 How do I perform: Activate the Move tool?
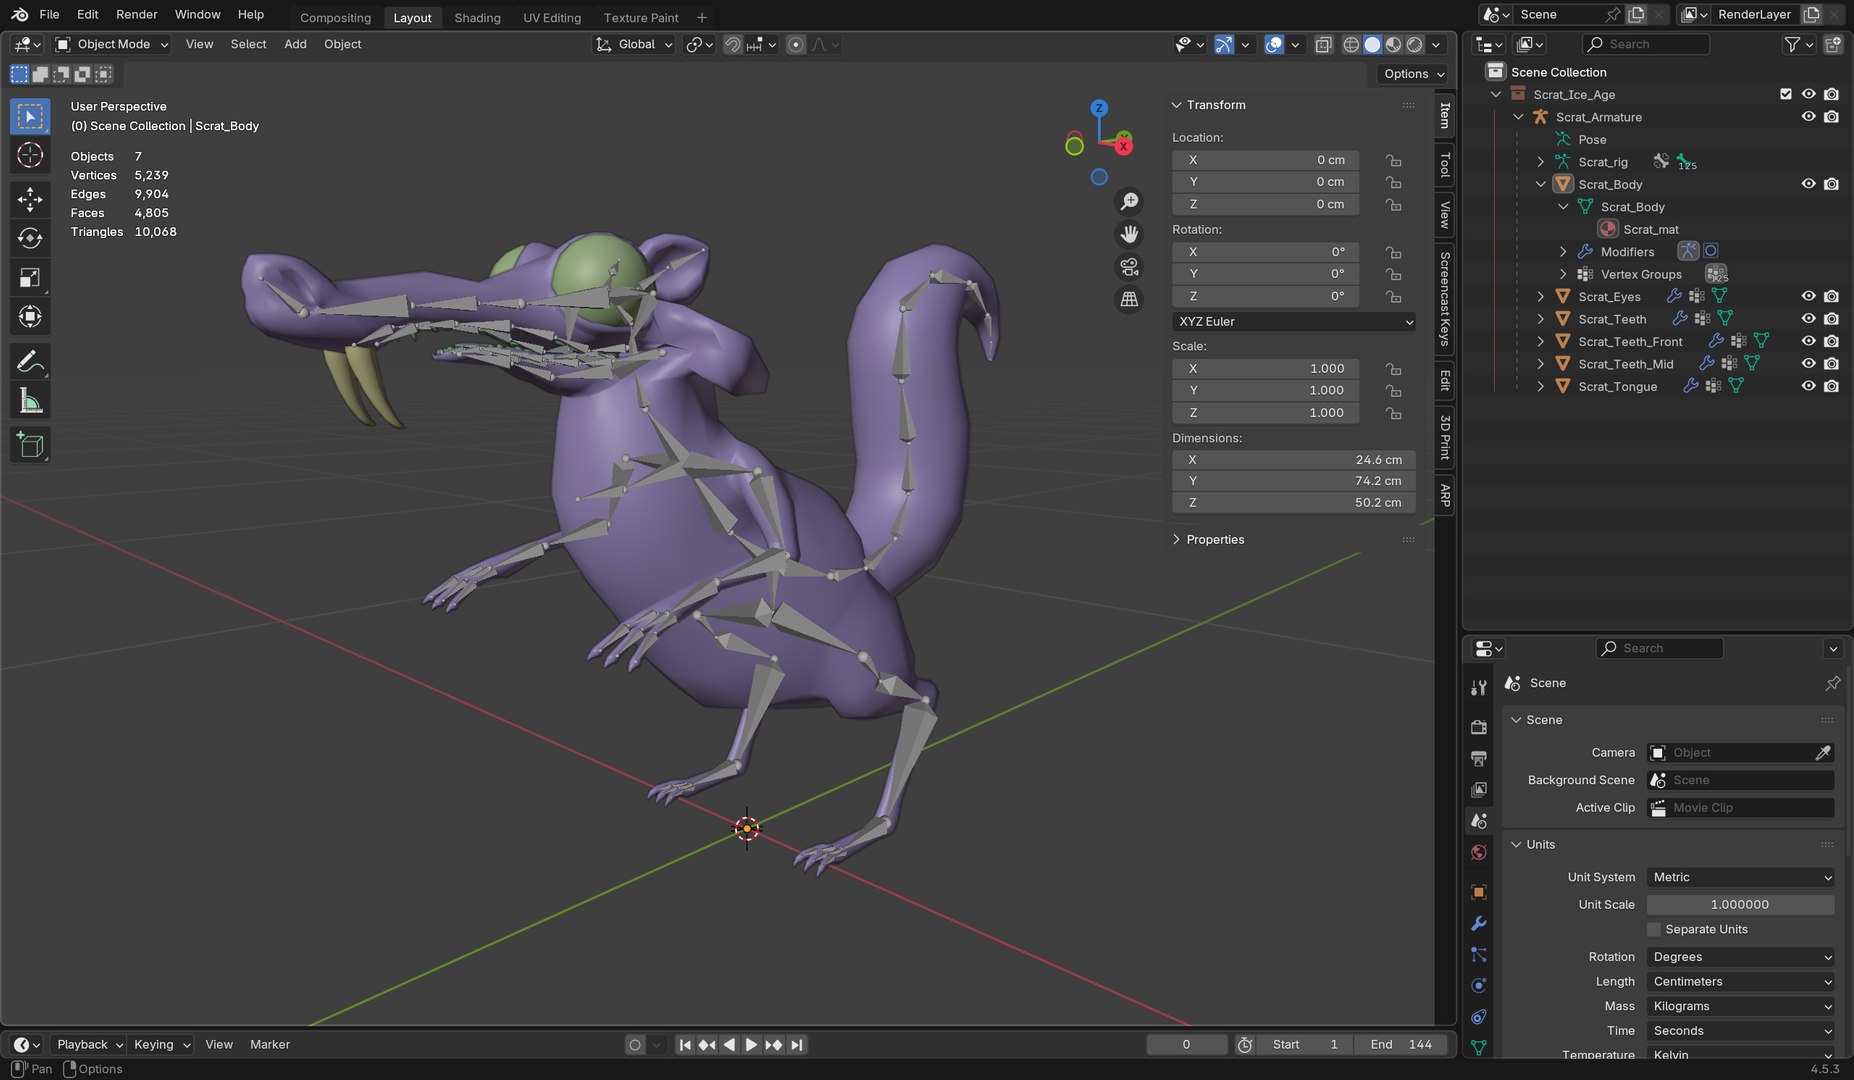pyautogui.click(x=30, y=199)
